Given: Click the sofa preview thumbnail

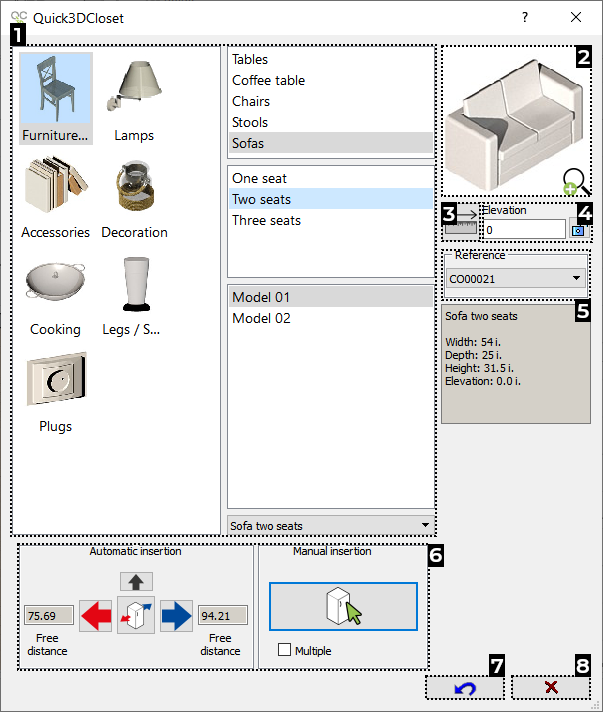Looking at the screenshot, I should (516, 121).
